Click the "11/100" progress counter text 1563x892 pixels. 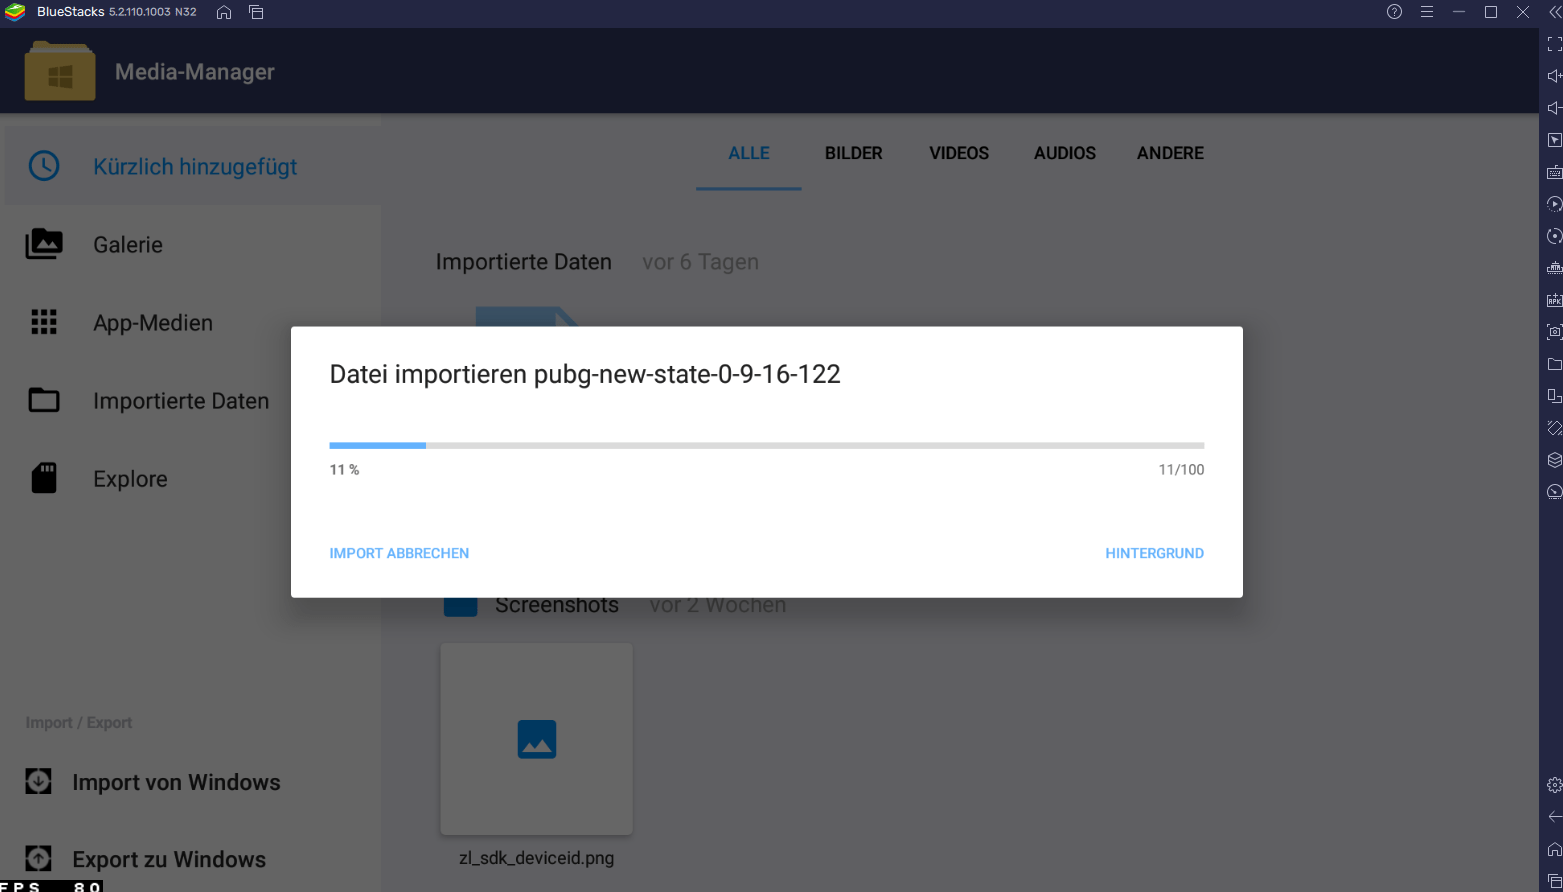click(1181, 470)
